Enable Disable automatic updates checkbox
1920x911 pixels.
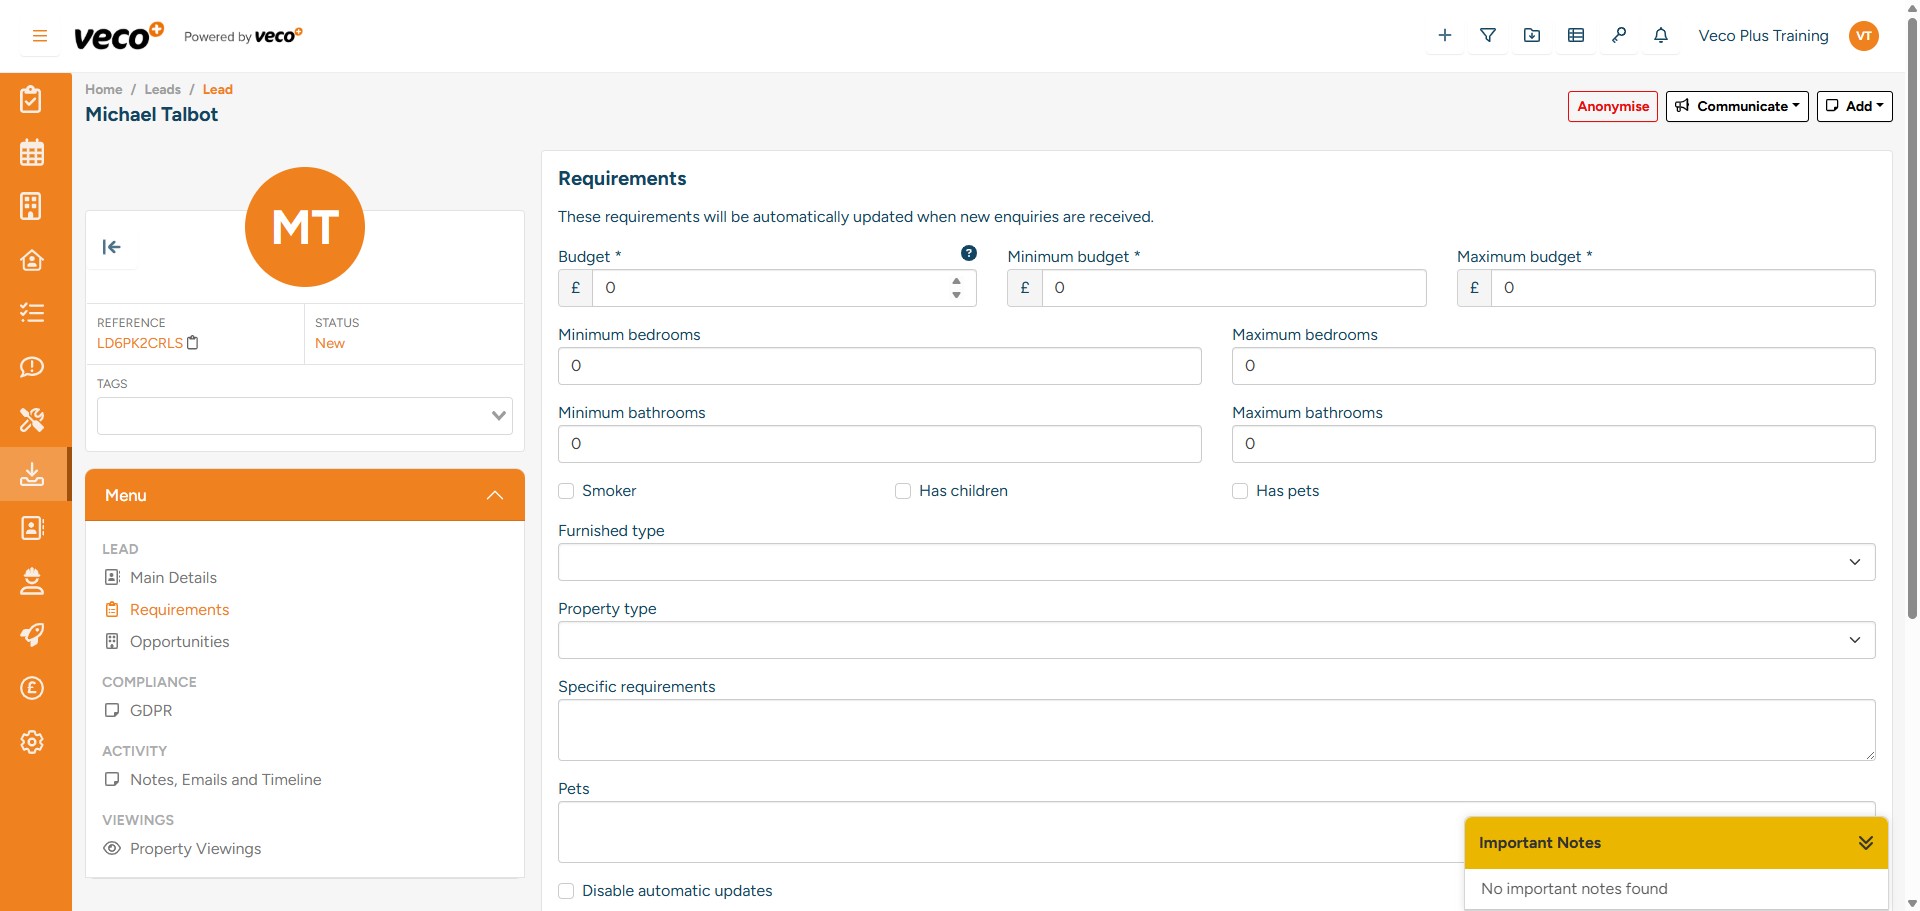click(566, 890)
